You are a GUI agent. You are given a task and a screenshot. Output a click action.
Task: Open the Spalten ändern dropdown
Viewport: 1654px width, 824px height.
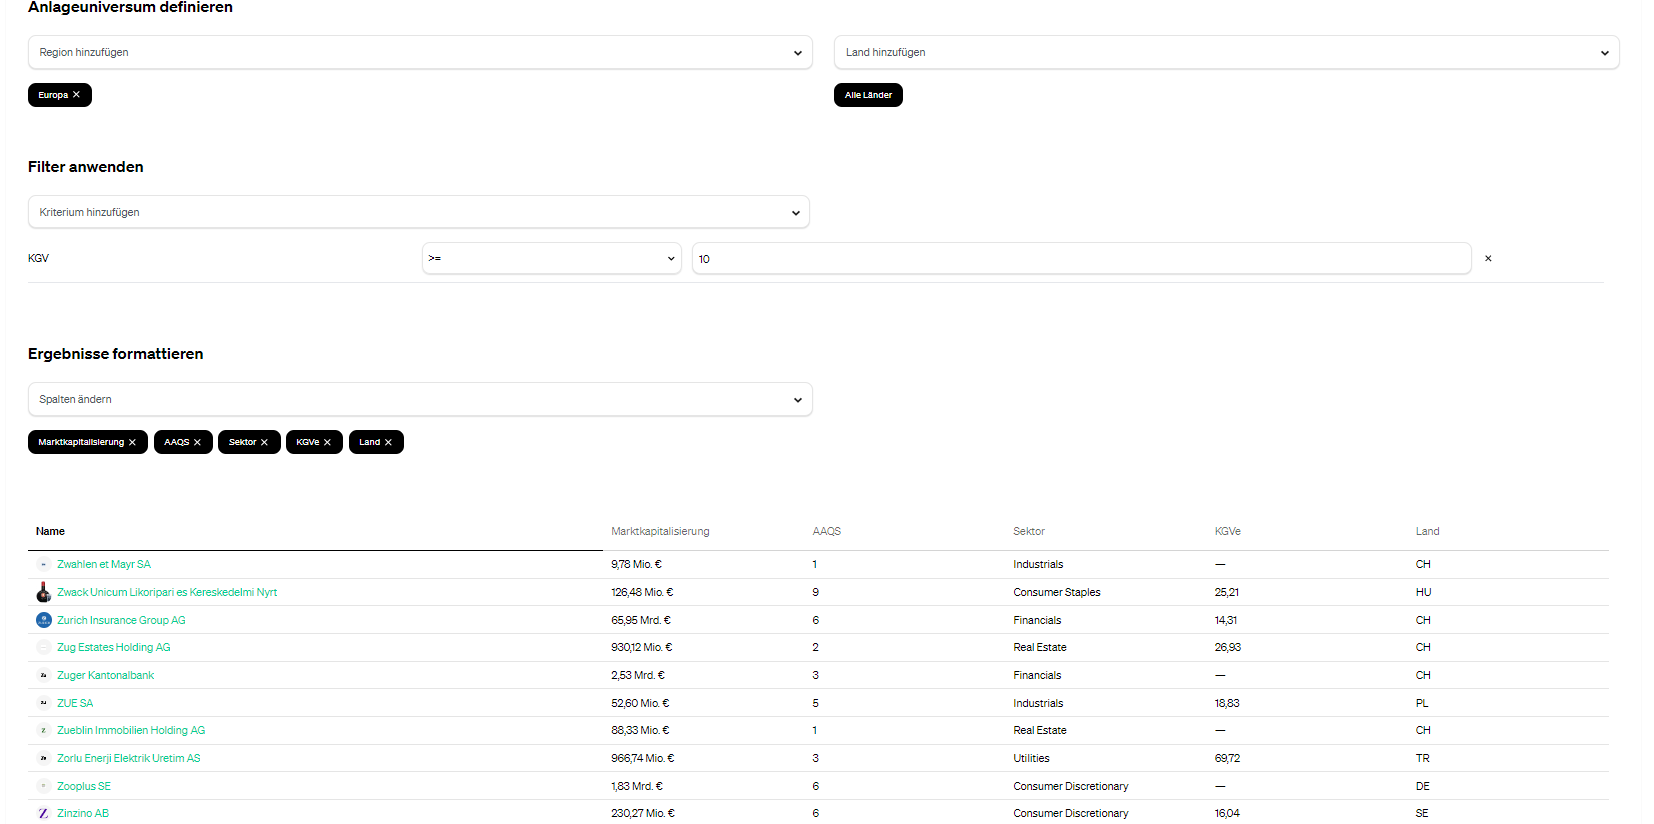pyautogui.click(x=420, y=399)
